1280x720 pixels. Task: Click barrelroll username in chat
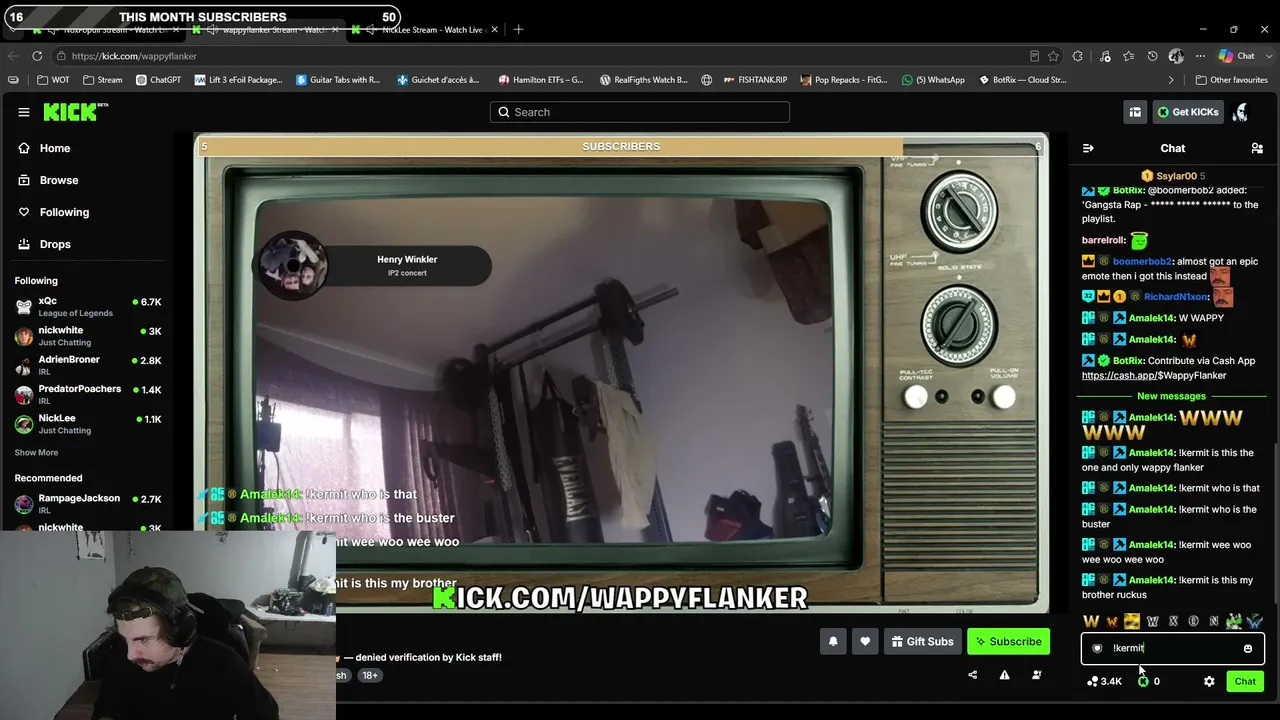coord(1104,240)
